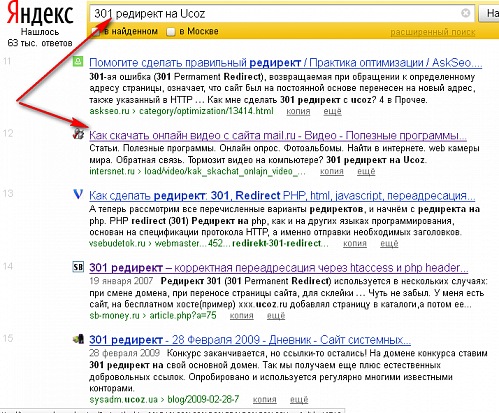Image resolution: width=499 pixels, height=413 pixels.
Task: Click the Найти search button
Action: [x=489, y=13]
